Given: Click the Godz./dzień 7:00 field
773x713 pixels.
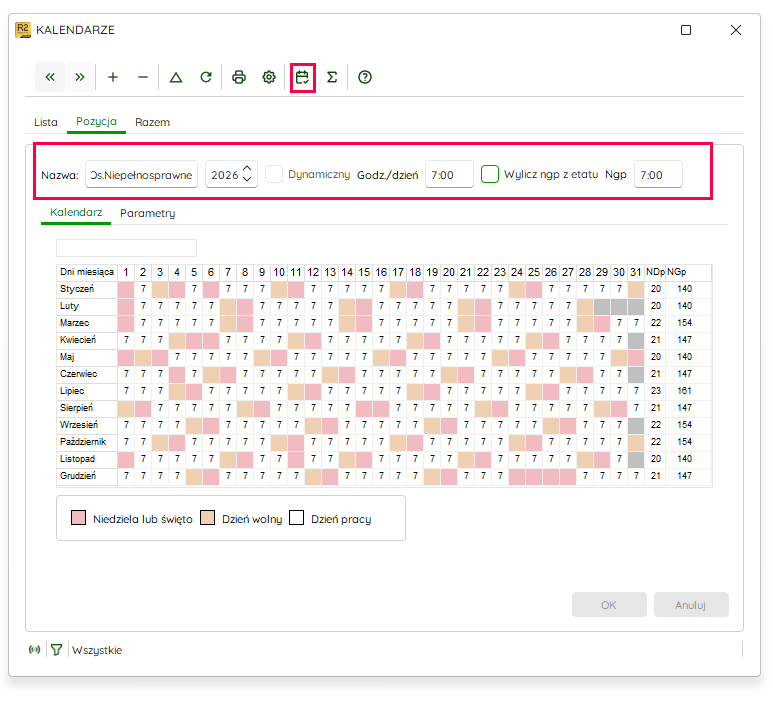Looking at the screenshot, I should click(449, 175).
